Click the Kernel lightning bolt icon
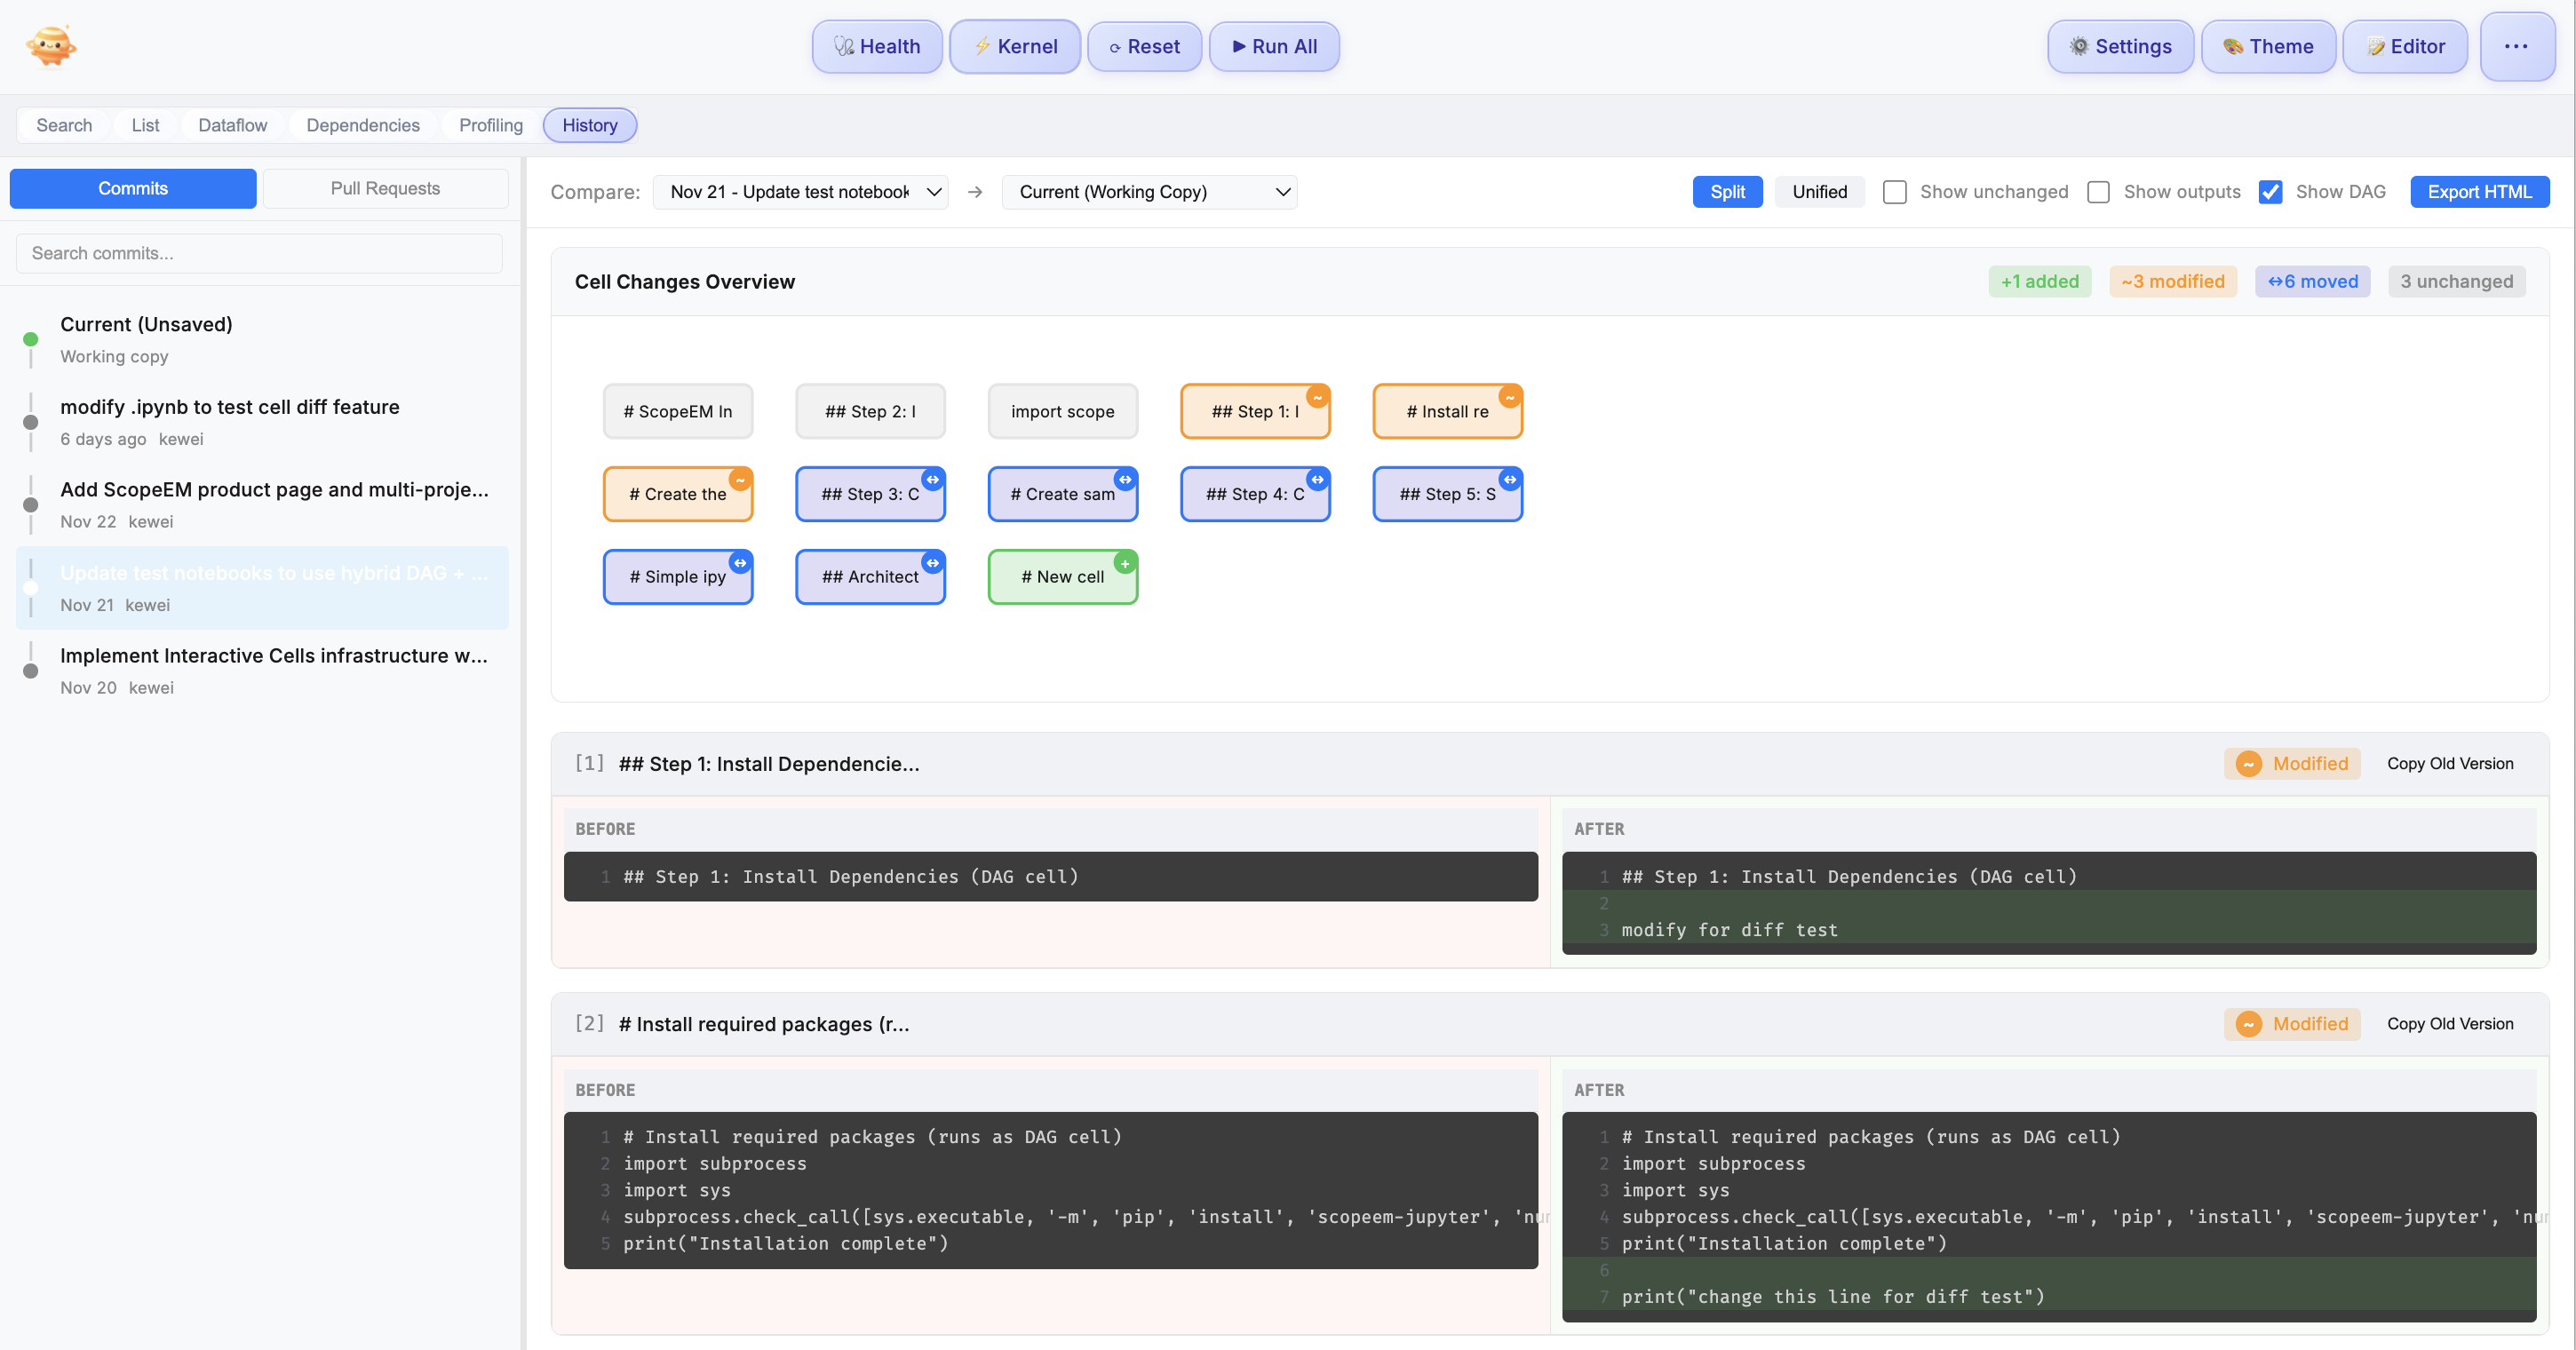The height and width of the screenshot is (1350, 2576). point(983,46)
